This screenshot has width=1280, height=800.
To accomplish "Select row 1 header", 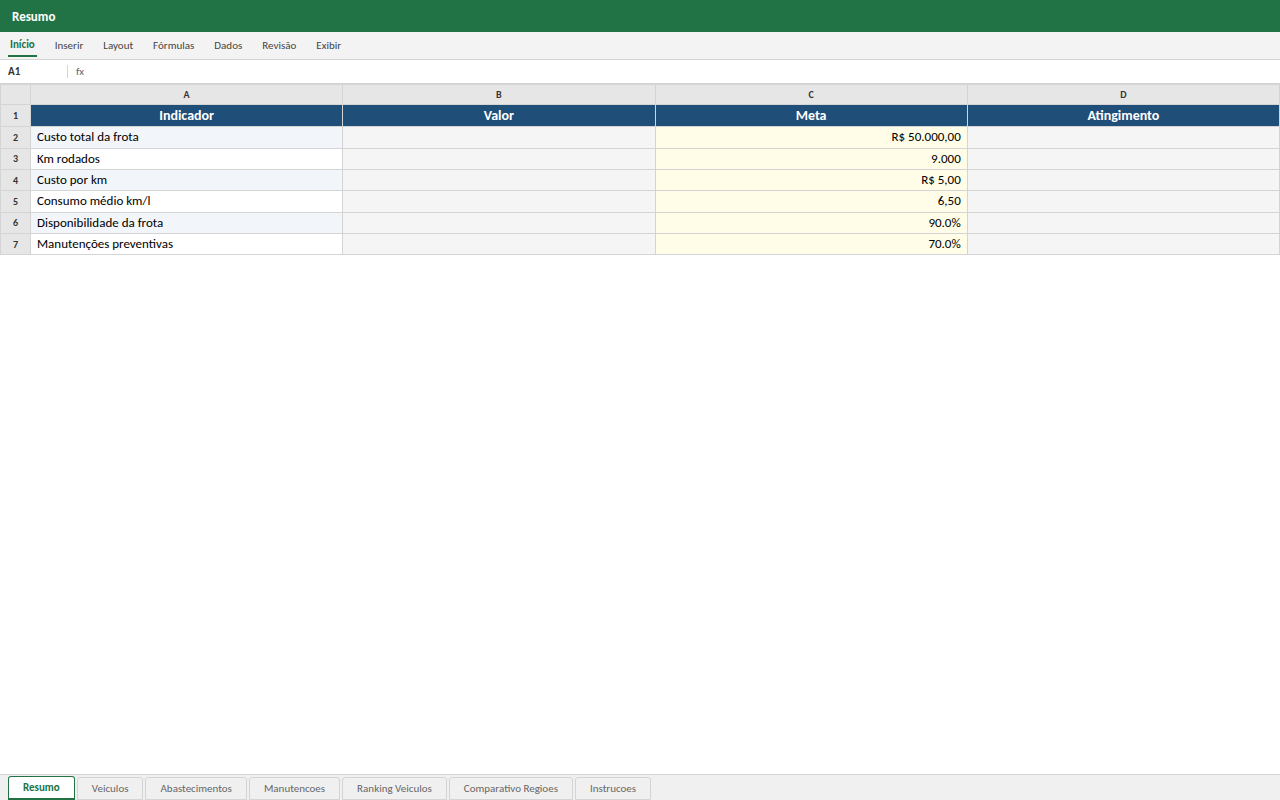I will click(x=15, y=116).
